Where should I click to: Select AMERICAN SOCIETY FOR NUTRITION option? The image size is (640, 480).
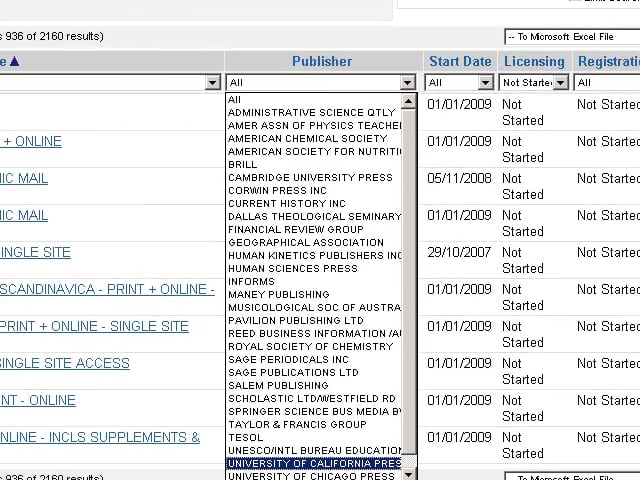coord(315,152)
